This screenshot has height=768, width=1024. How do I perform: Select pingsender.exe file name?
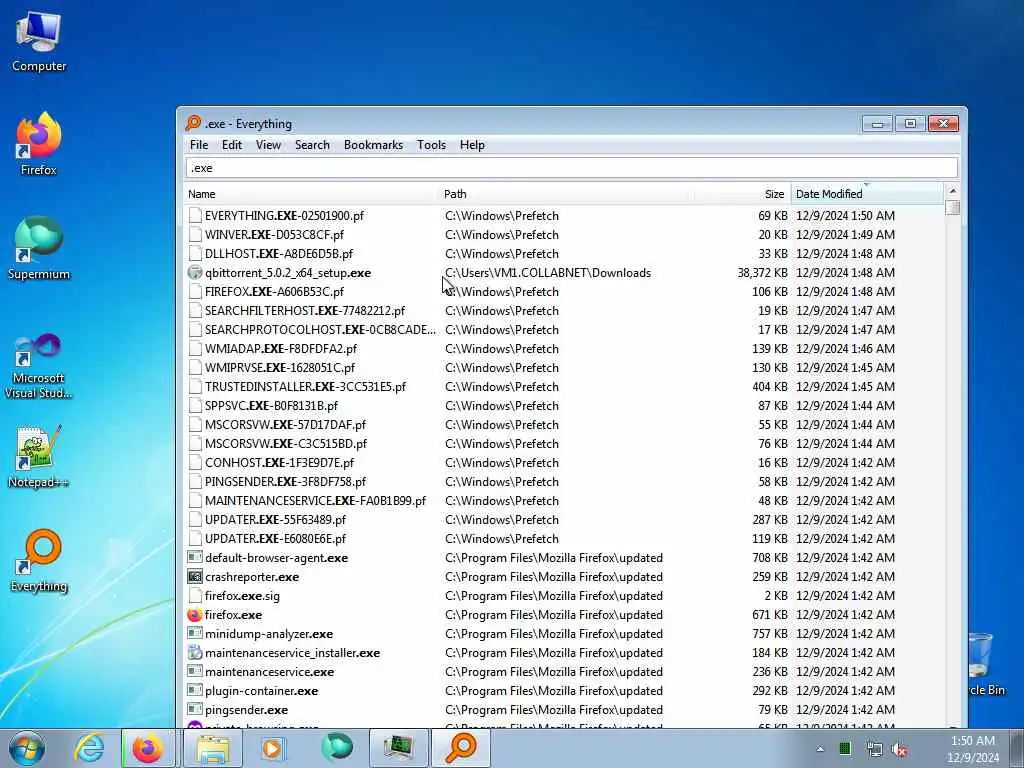coord(246,710)
